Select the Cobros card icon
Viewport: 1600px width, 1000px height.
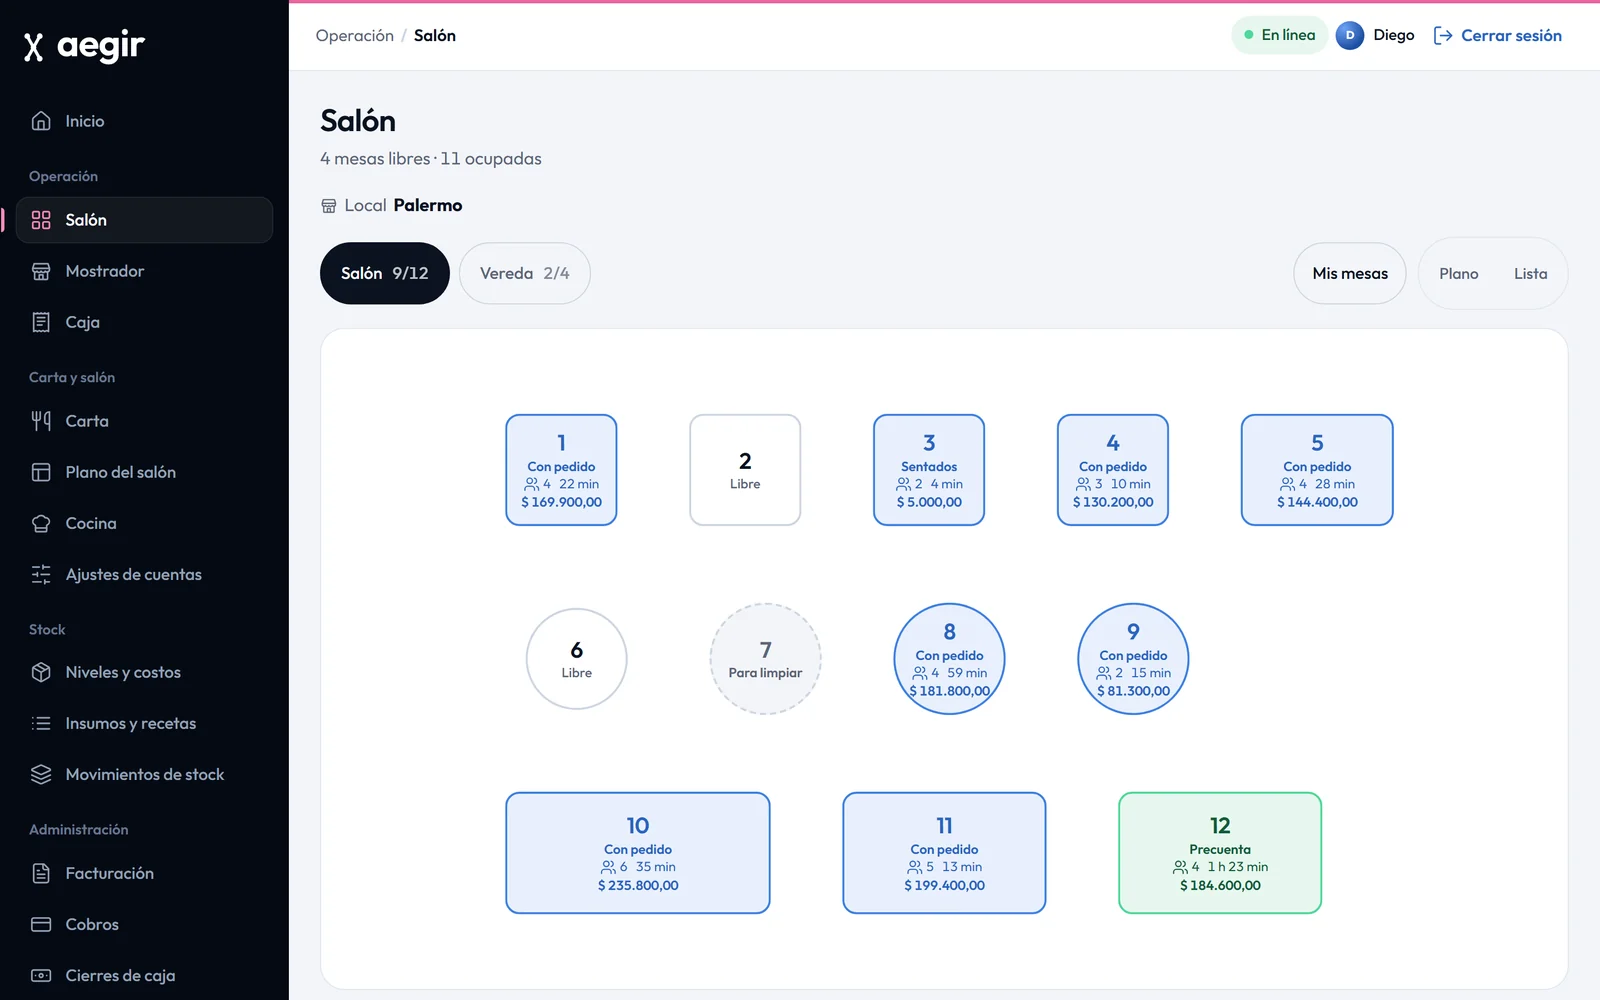pyautogui.click(x=41, y=924)
